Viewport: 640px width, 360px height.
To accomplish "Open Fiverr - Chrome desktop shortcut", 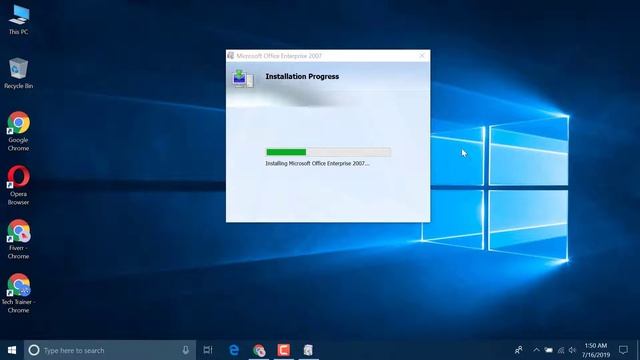I will pyautogui.click(x=18, y=239).
